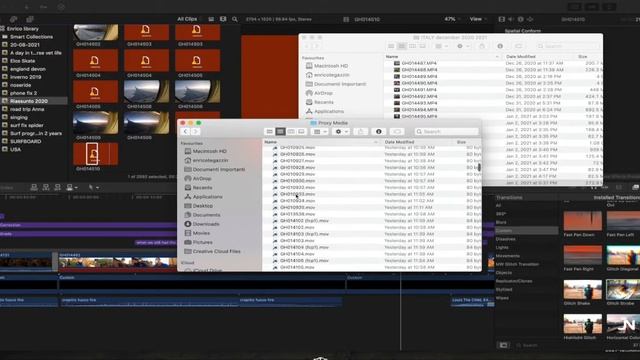Click the browser search magnifier icon
The image size is (640, 360).
235,19
